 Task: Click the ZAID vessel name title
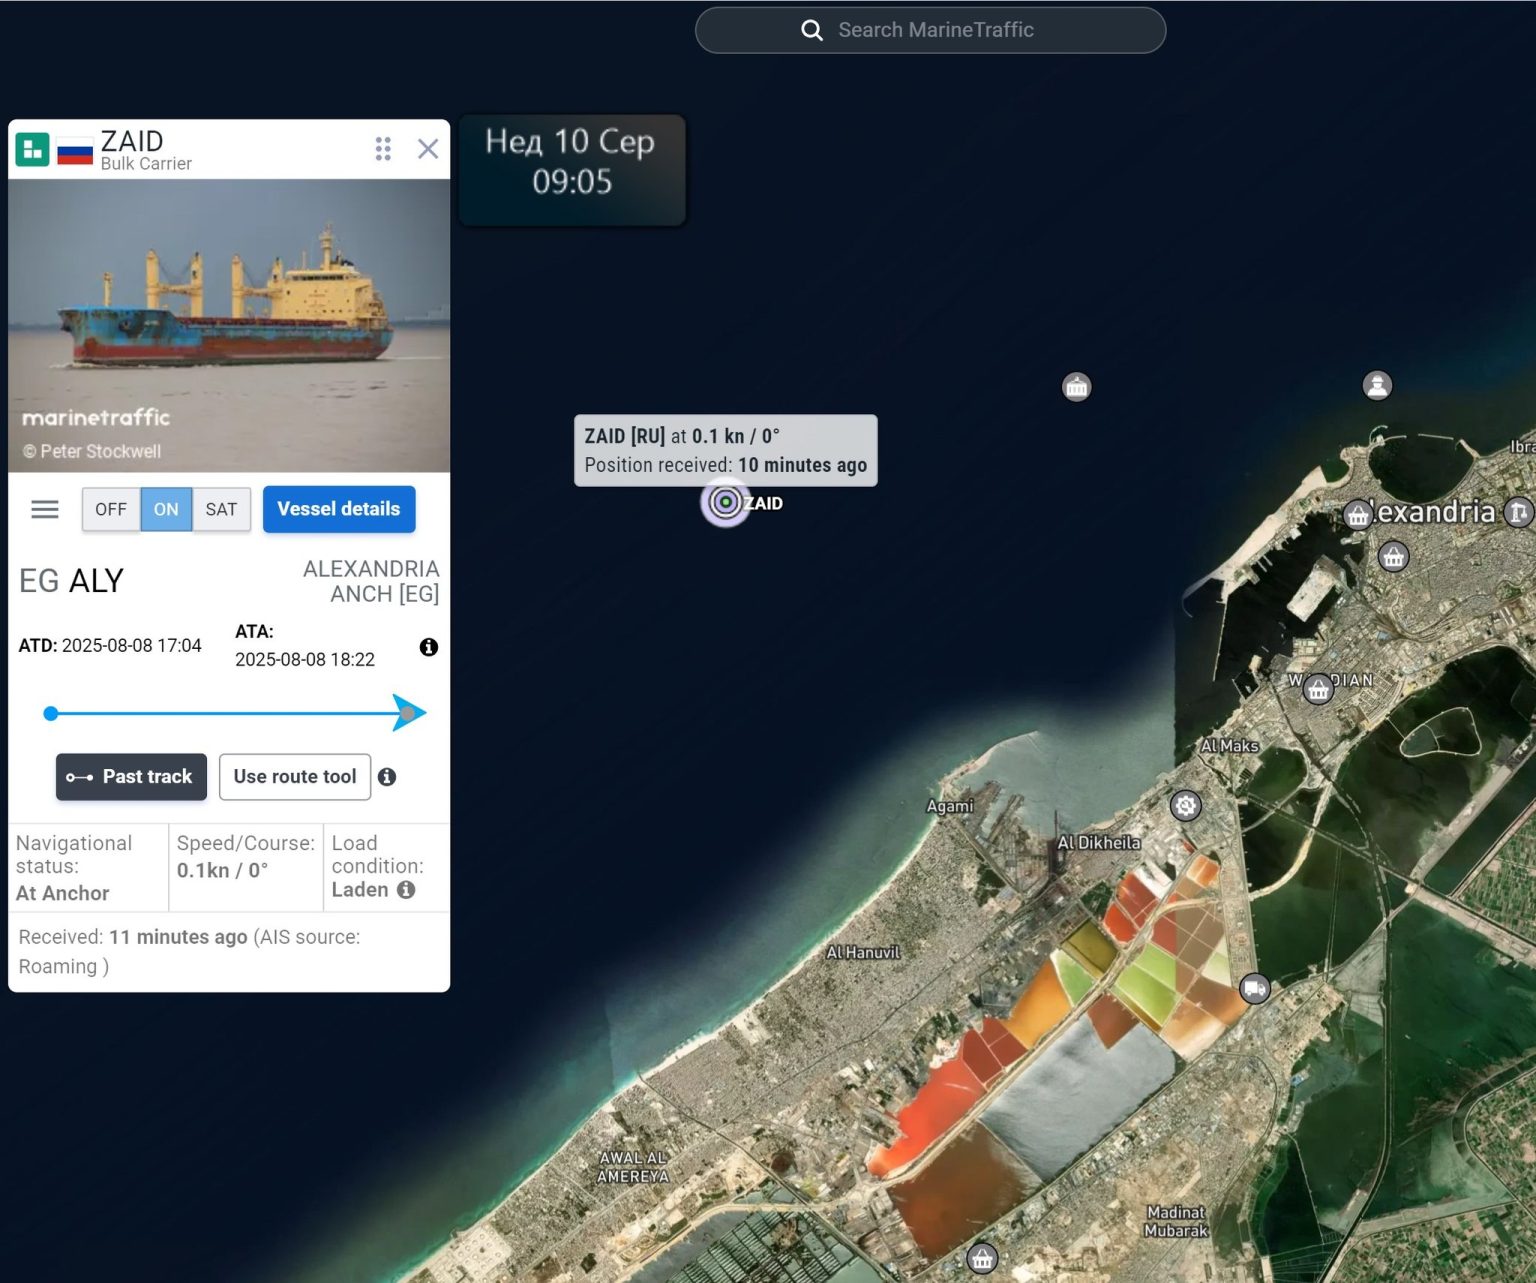[132, 141]
